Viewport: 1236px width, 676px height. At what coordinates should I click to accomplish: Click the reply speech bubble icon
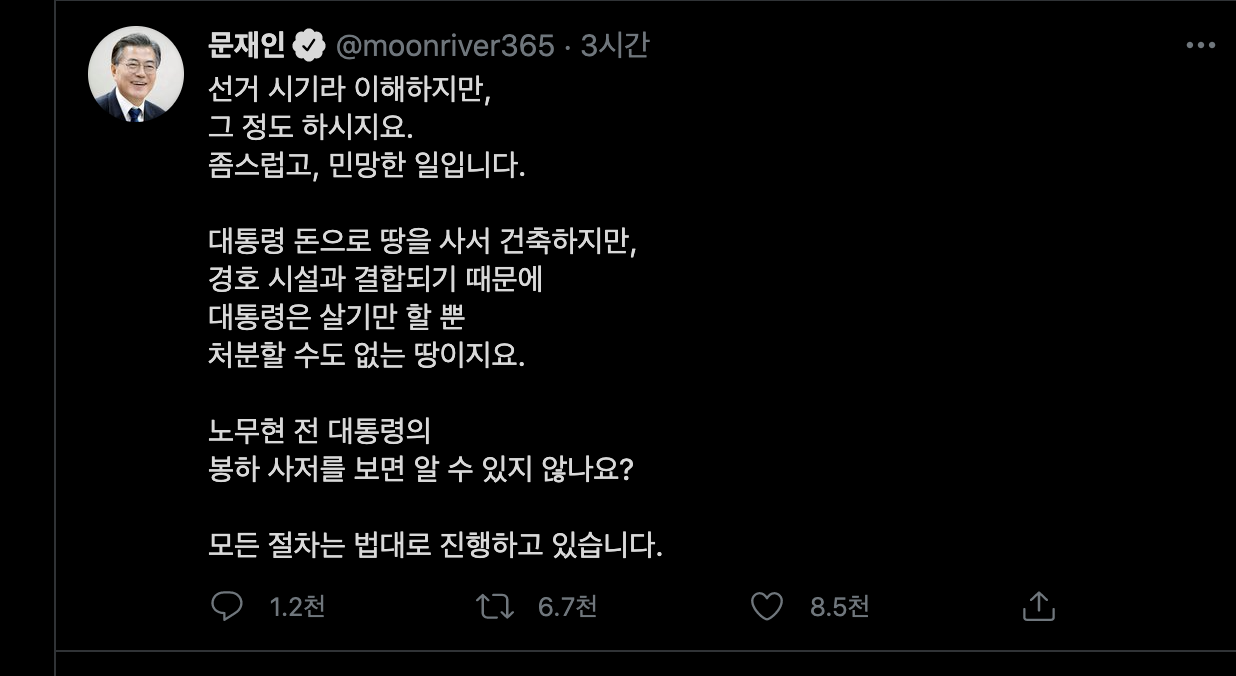[x=227, y=606]
